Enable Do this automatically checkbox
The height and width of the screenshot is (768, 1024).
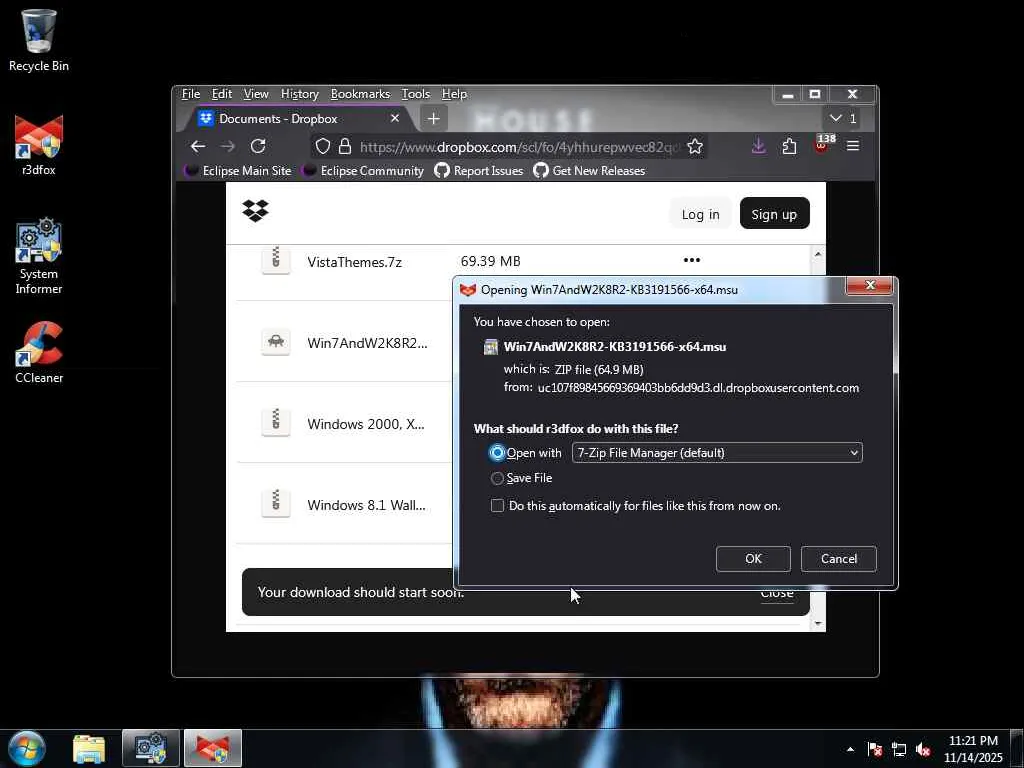pyautogui.click(x=497, y=505)
